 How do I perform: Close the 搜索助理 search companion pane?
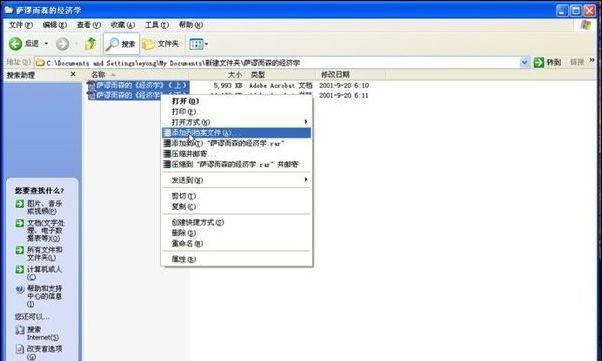[73, 74]
